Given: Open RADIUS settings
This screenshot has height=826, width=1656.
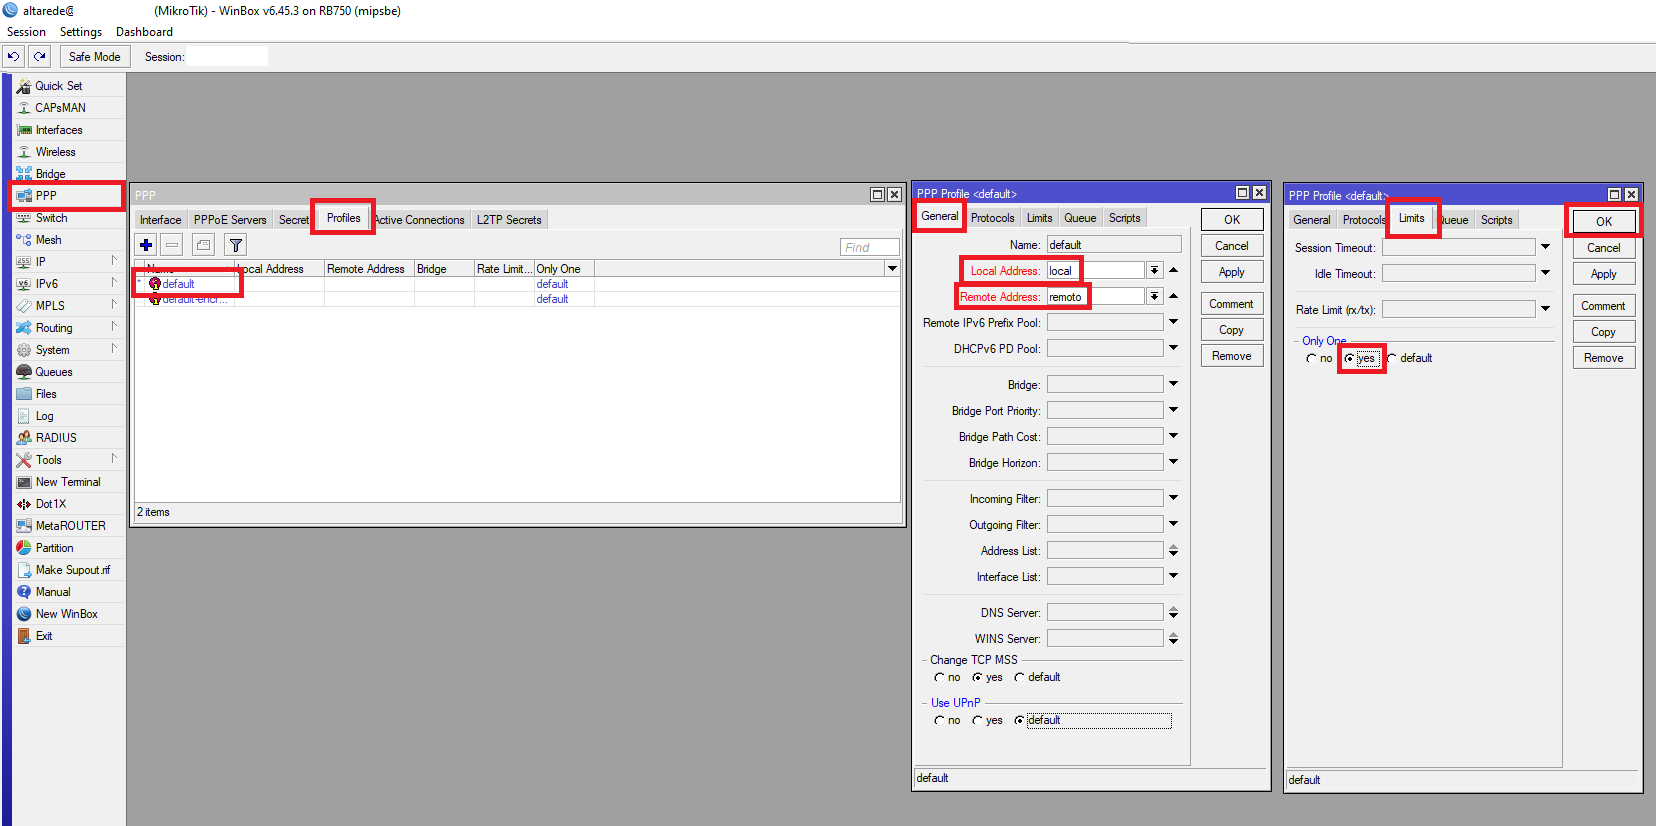Looking at the screenshot, I should (56, 438).
